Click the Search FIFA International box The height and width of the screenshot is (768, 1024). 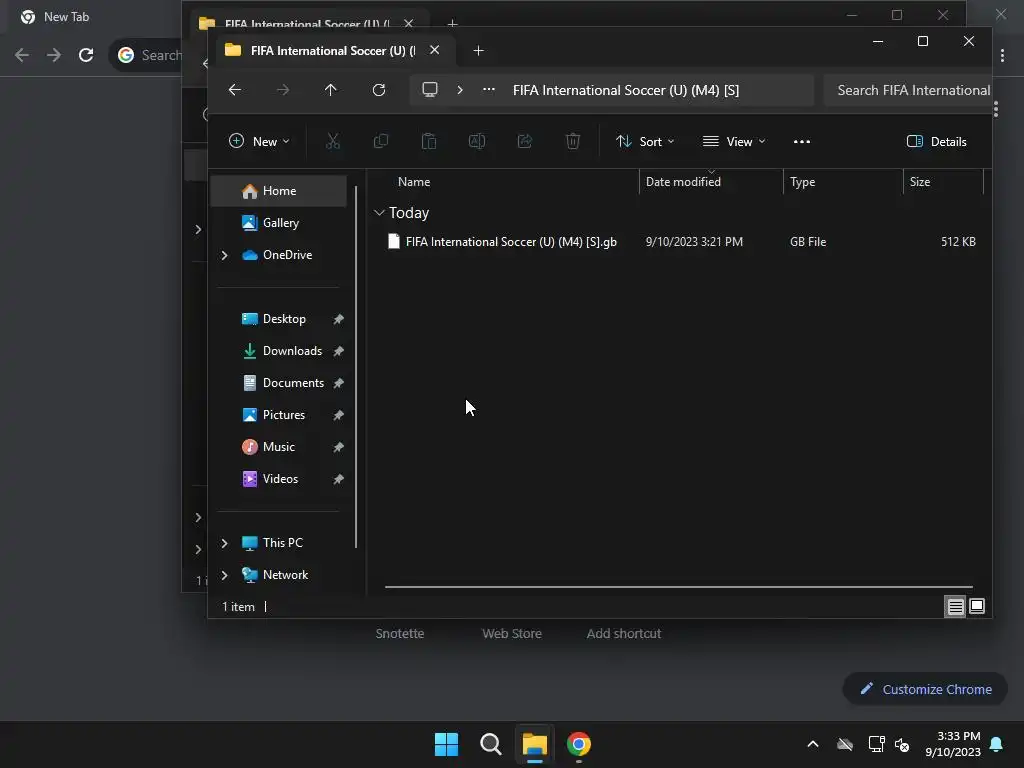point(908,90)
